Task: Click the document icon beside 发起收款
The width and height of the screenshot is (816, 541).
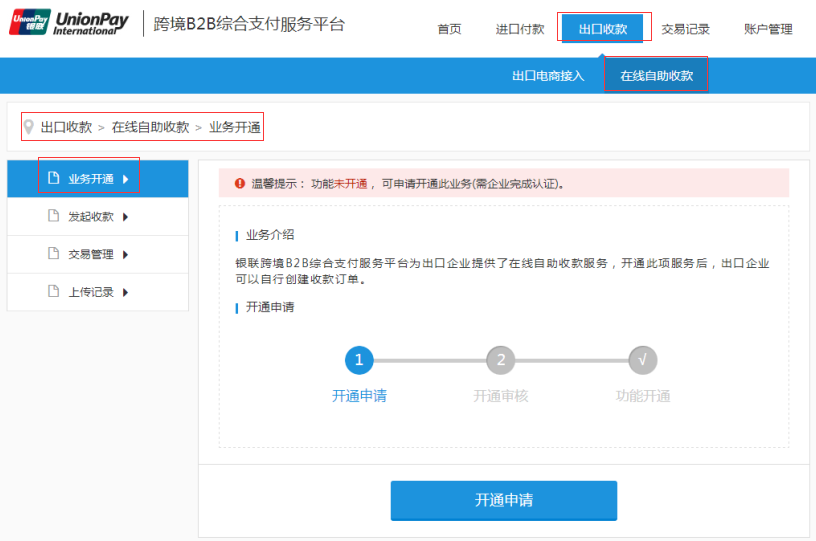Action: [x=54, y=216]
